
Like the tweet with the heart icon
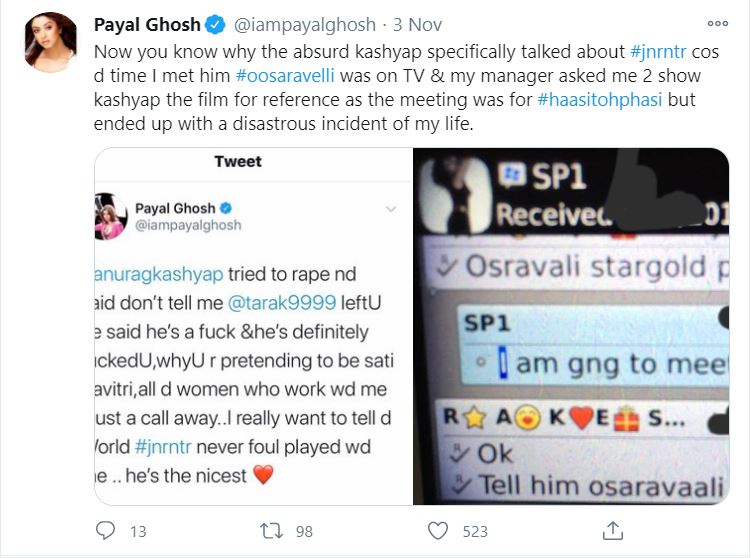click(438, 531)
